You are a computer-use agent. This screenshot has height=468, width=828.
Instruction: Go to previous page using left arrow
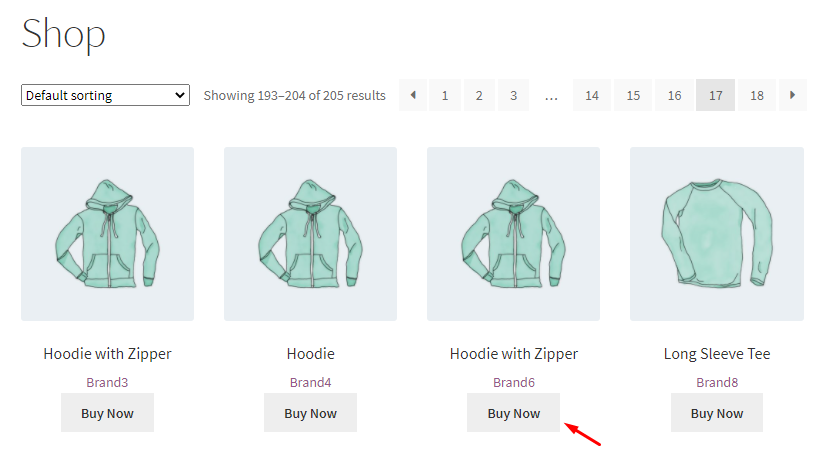coord(413,95)
